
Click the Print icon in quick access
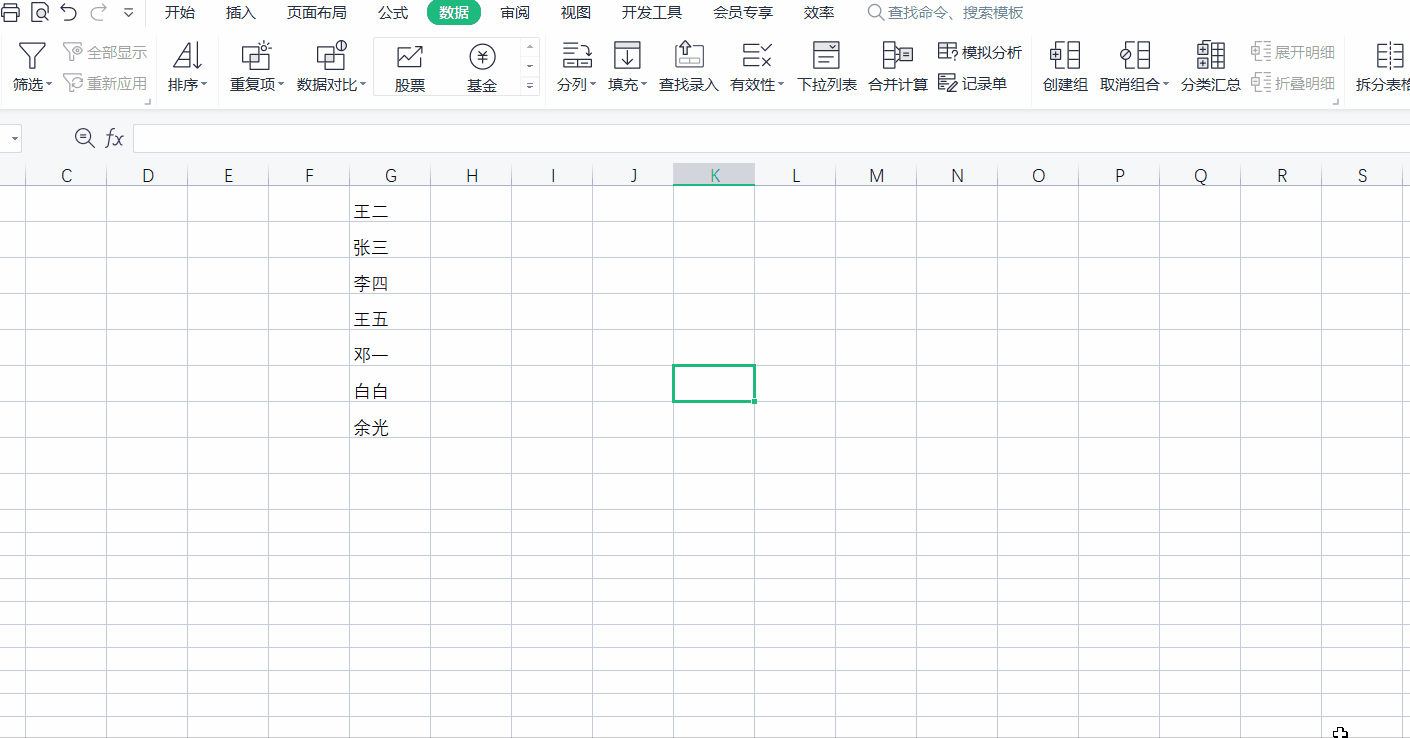(9, 13)
